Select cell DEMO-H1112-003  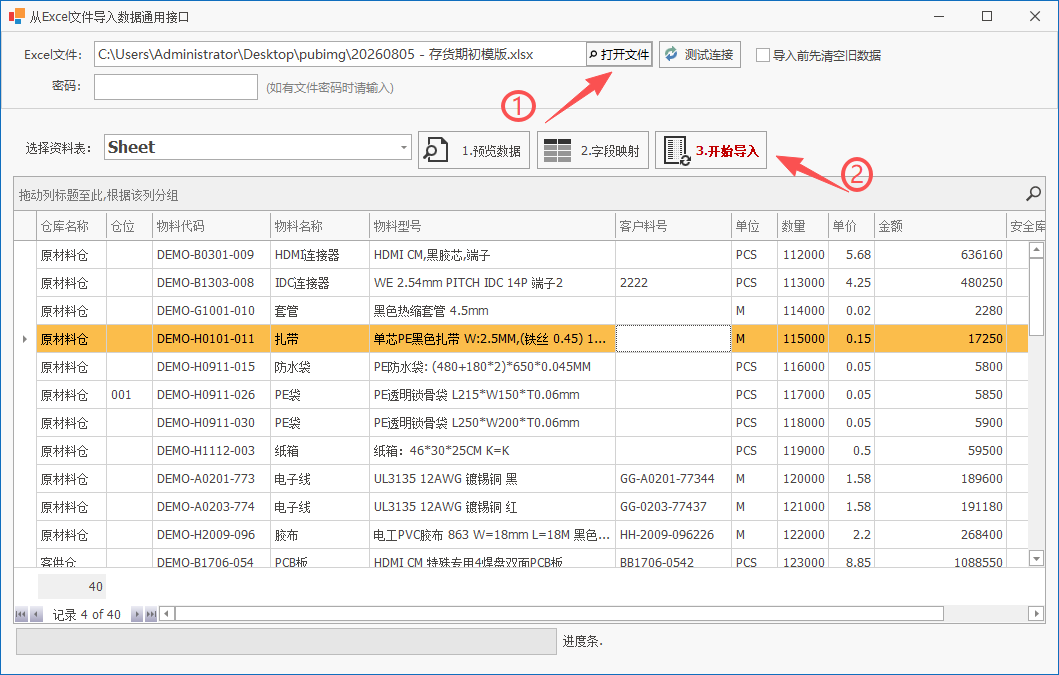[x=211, y=451]
